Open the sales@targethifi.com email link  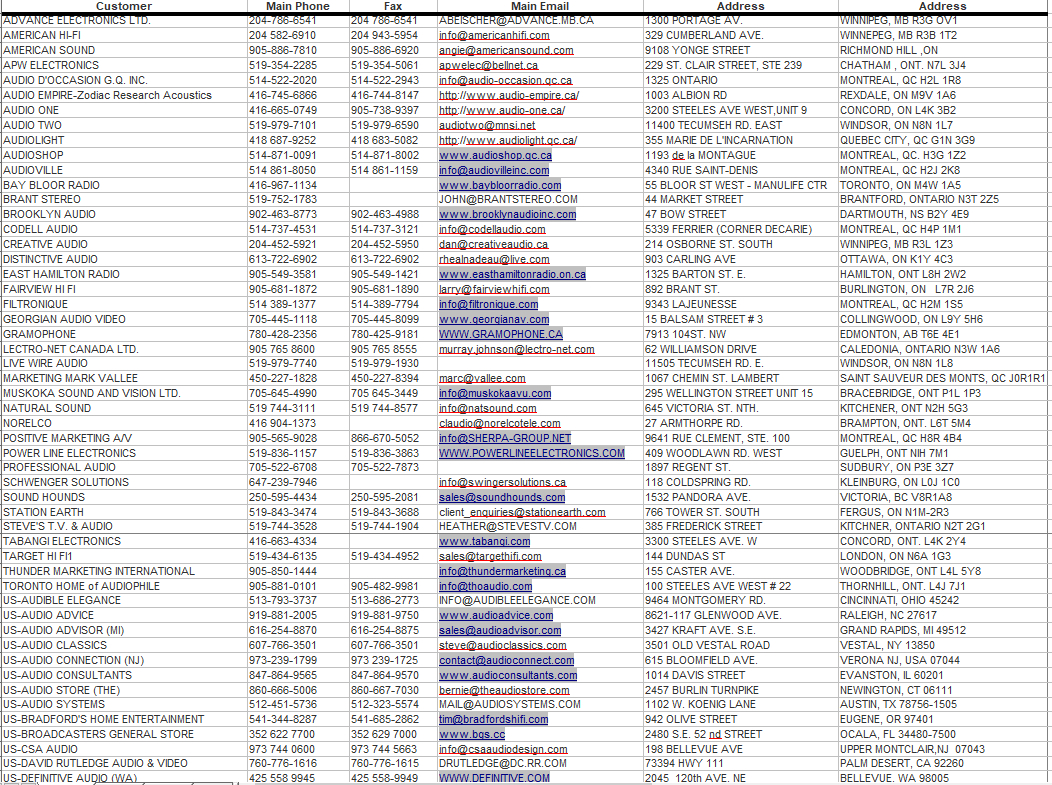click(x=490, y=556)
